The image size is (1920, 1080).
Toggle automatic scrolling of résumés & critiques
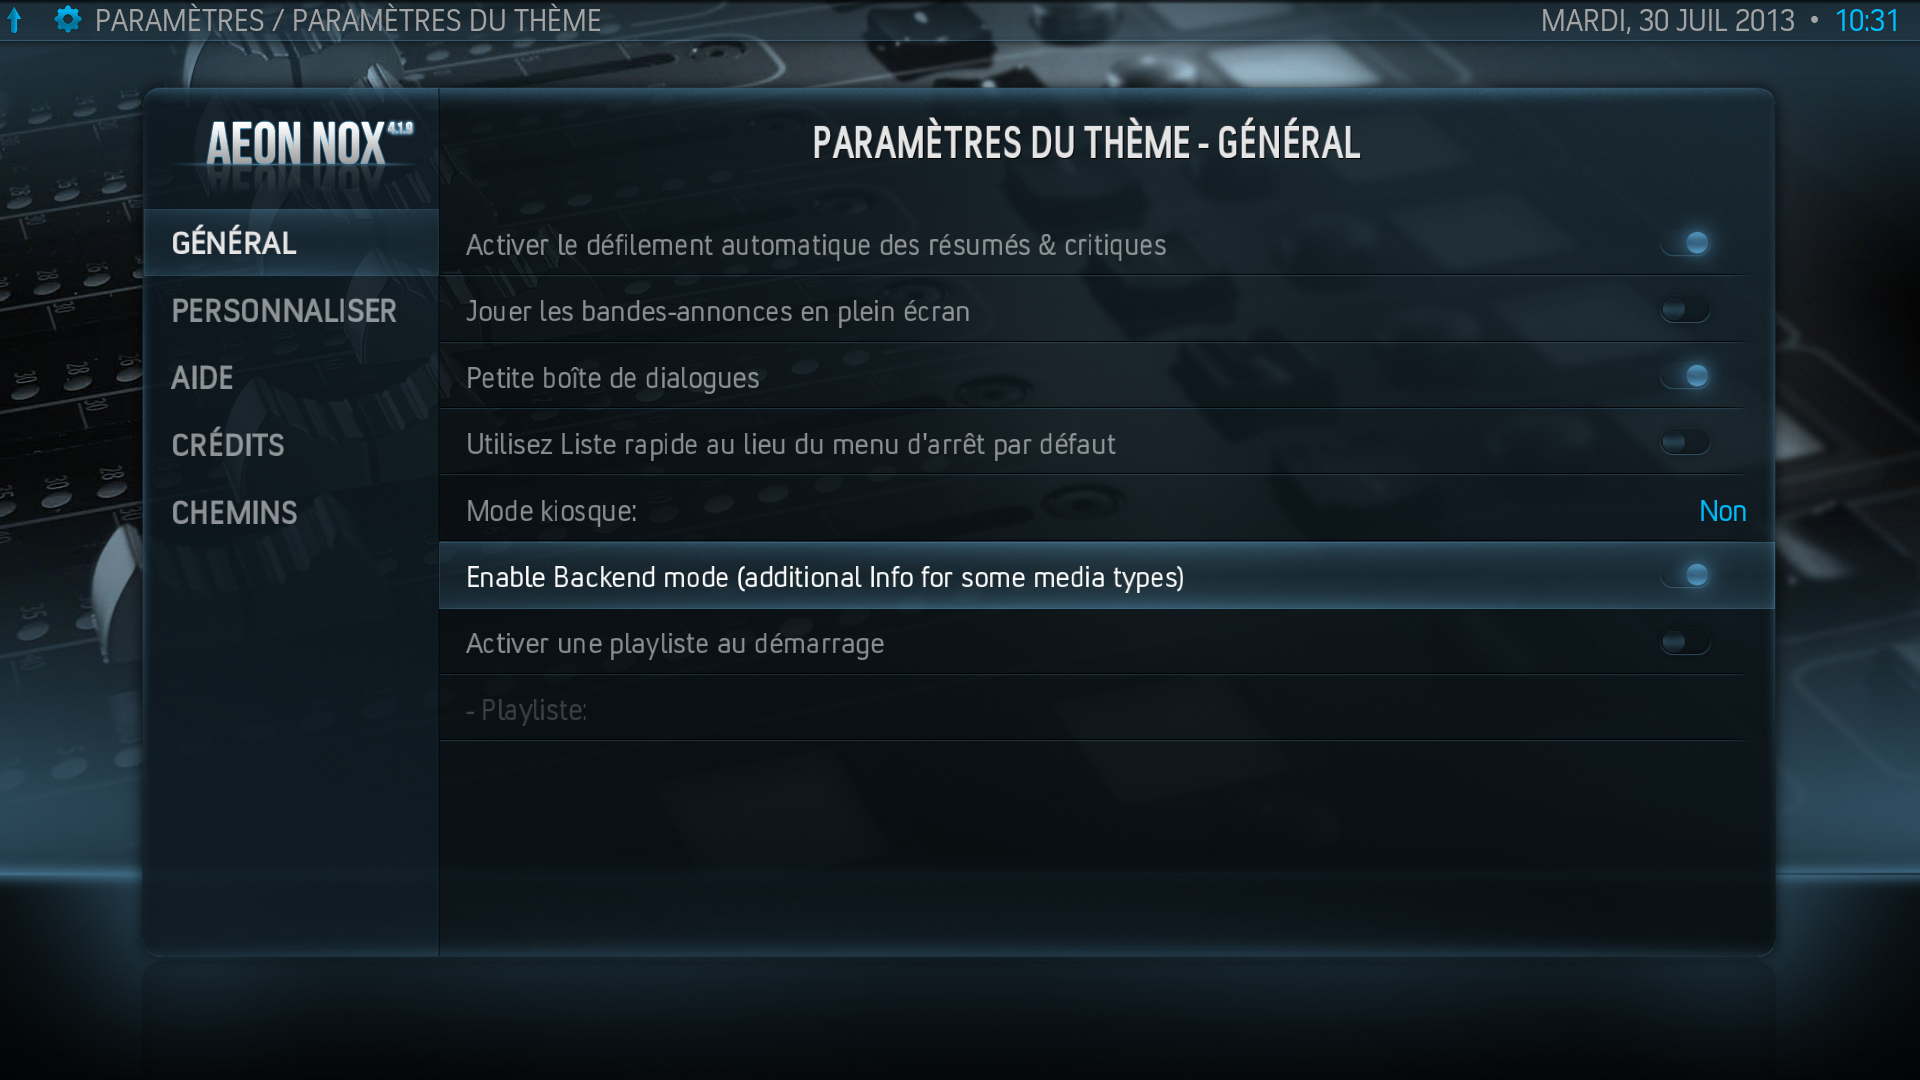pyautogui.click(x=1686, y=243)
